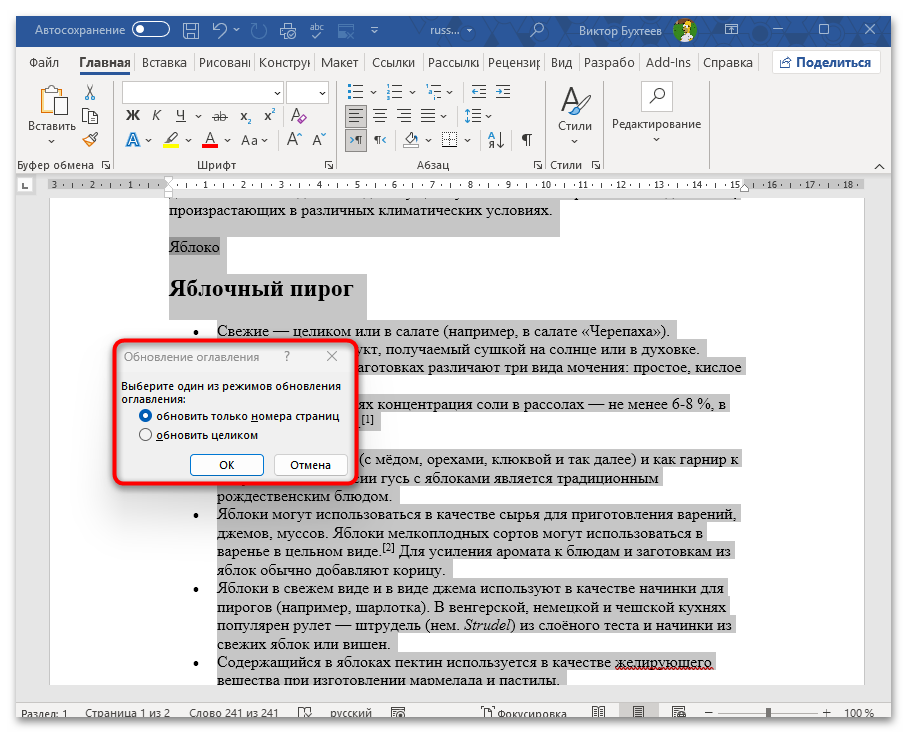Apply the red font color

pyautogui.click(x=210, y=140)
